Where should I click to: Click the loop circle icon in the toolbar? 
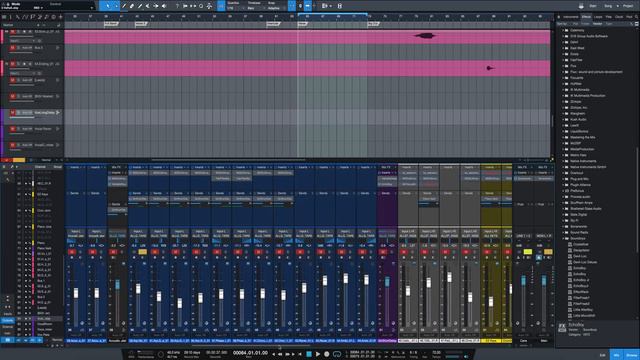pyautogui.click(x=201, y=6)
